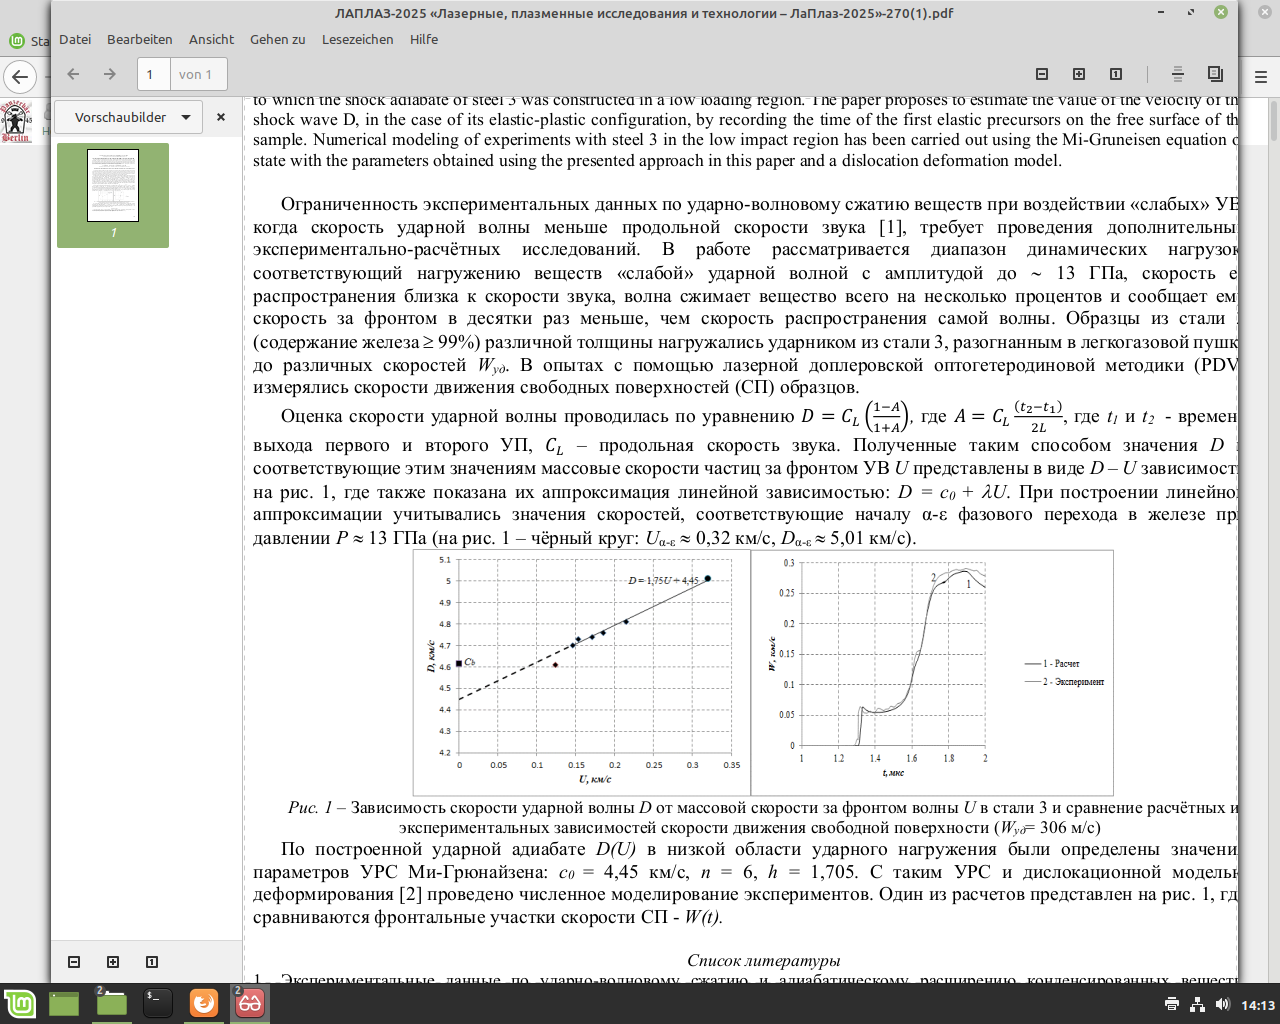
Task: Click the D–U shock adiabat chart
Action: [x=582, y=672]
